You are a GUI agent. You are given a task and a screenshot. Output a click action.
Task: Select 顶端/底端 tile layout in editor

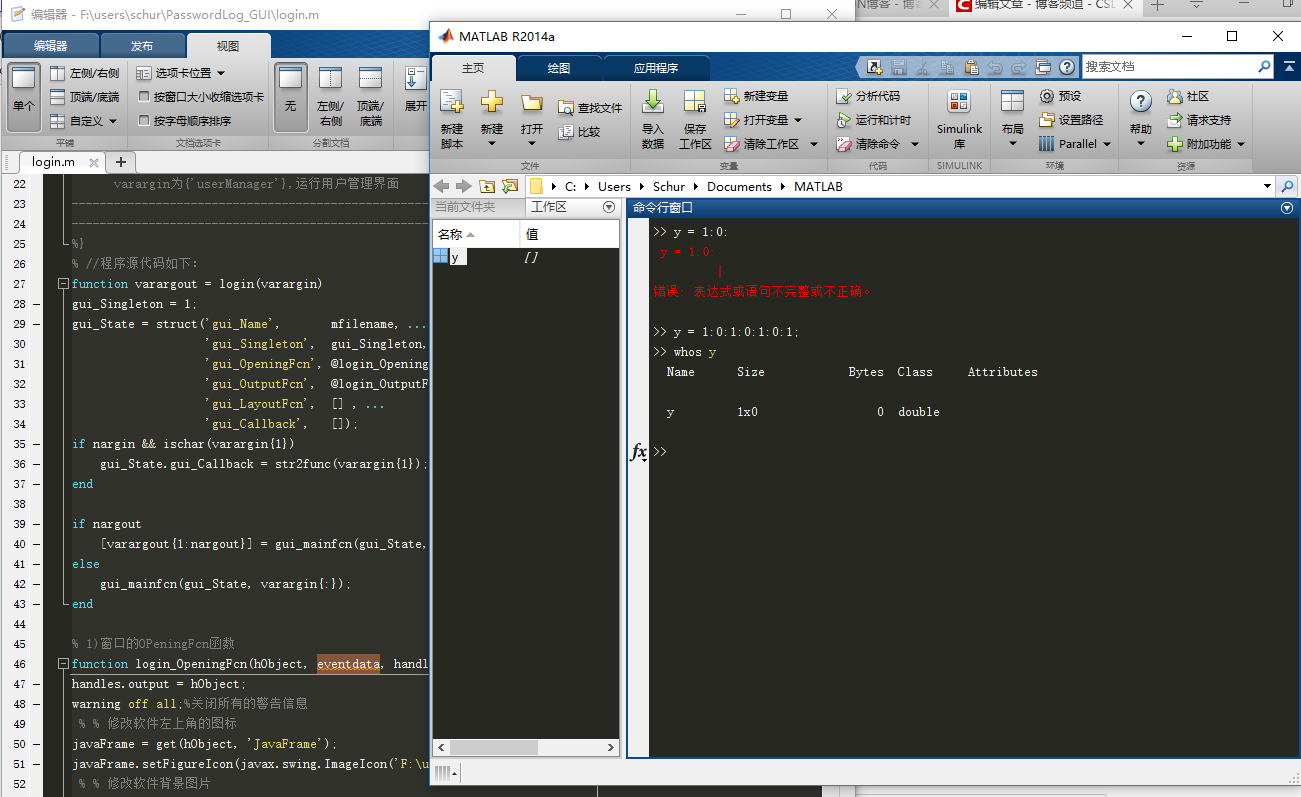[x=84, y=97]
